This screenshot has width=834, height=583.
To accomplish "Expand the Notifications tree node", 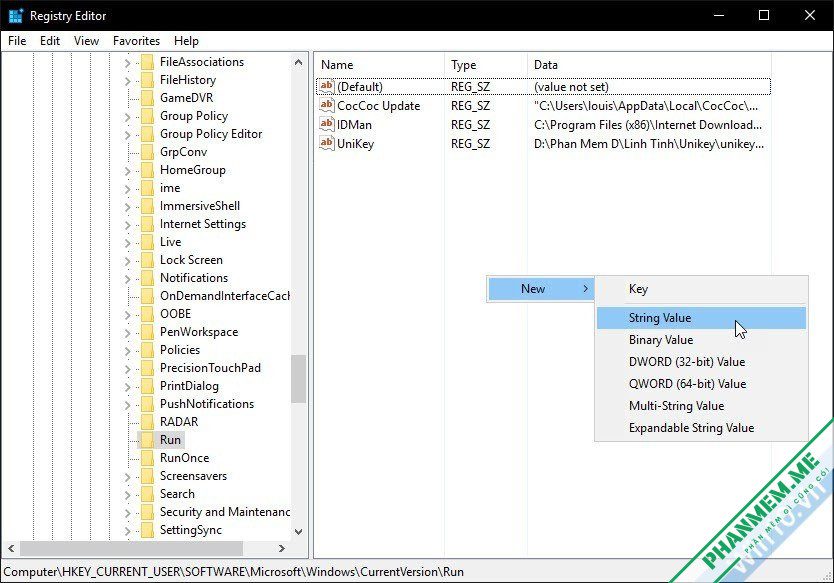I will click(127, 279).
